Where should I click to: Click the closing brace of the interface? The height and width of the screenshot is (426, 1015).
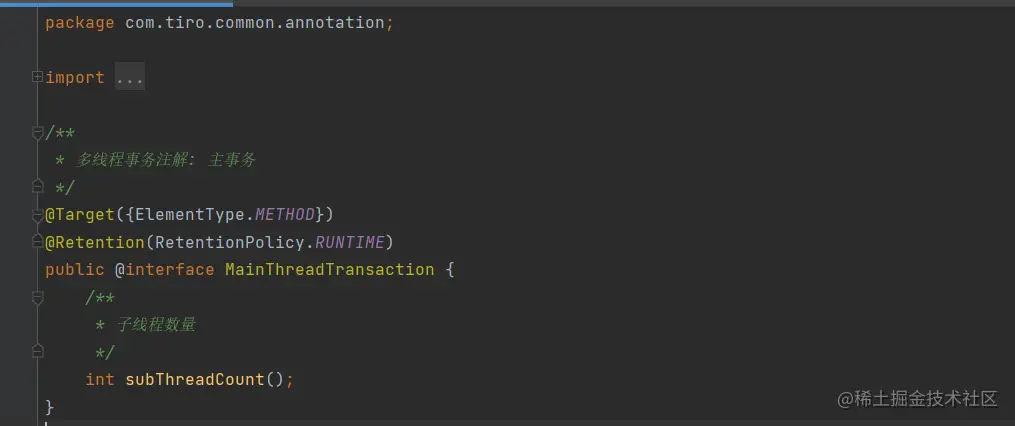pos(50,407)
